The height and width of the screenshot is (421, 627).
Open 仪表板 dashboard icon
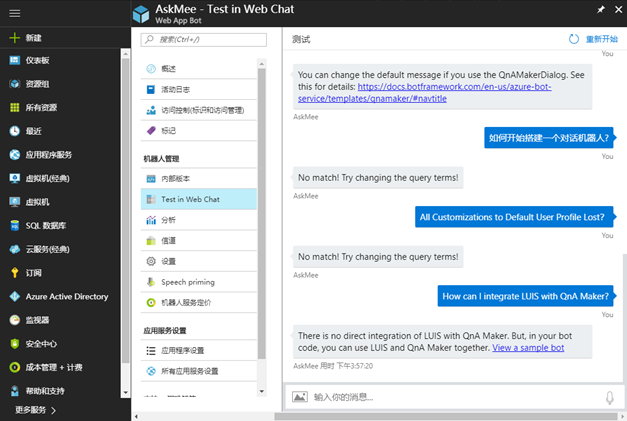(x=14, y=60)
